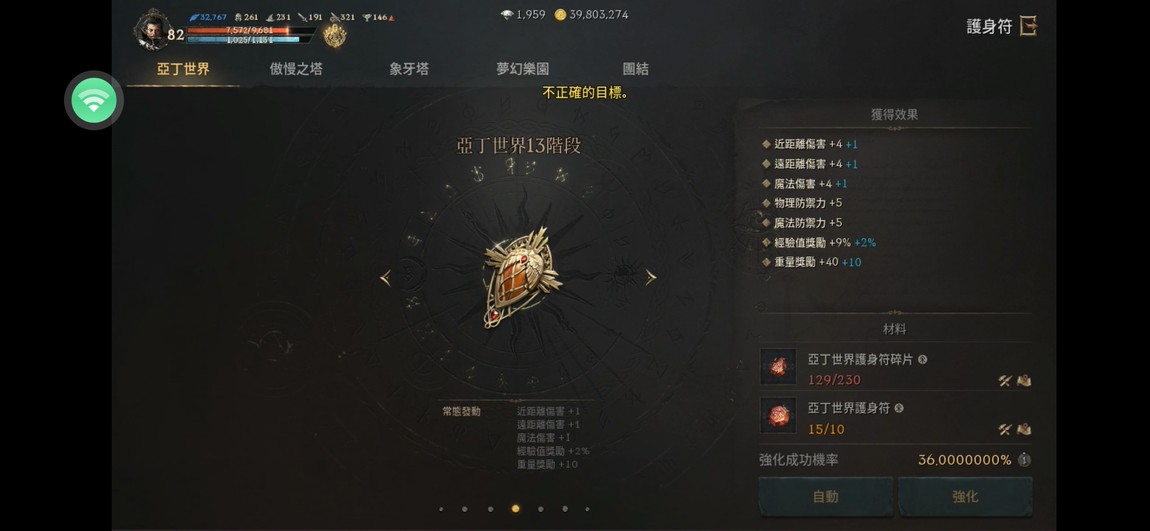Viewport: 1150px width, 531px height.
Task: Tap the 亞丁世界護身符 item thumbnail
Action: (778, 416)
